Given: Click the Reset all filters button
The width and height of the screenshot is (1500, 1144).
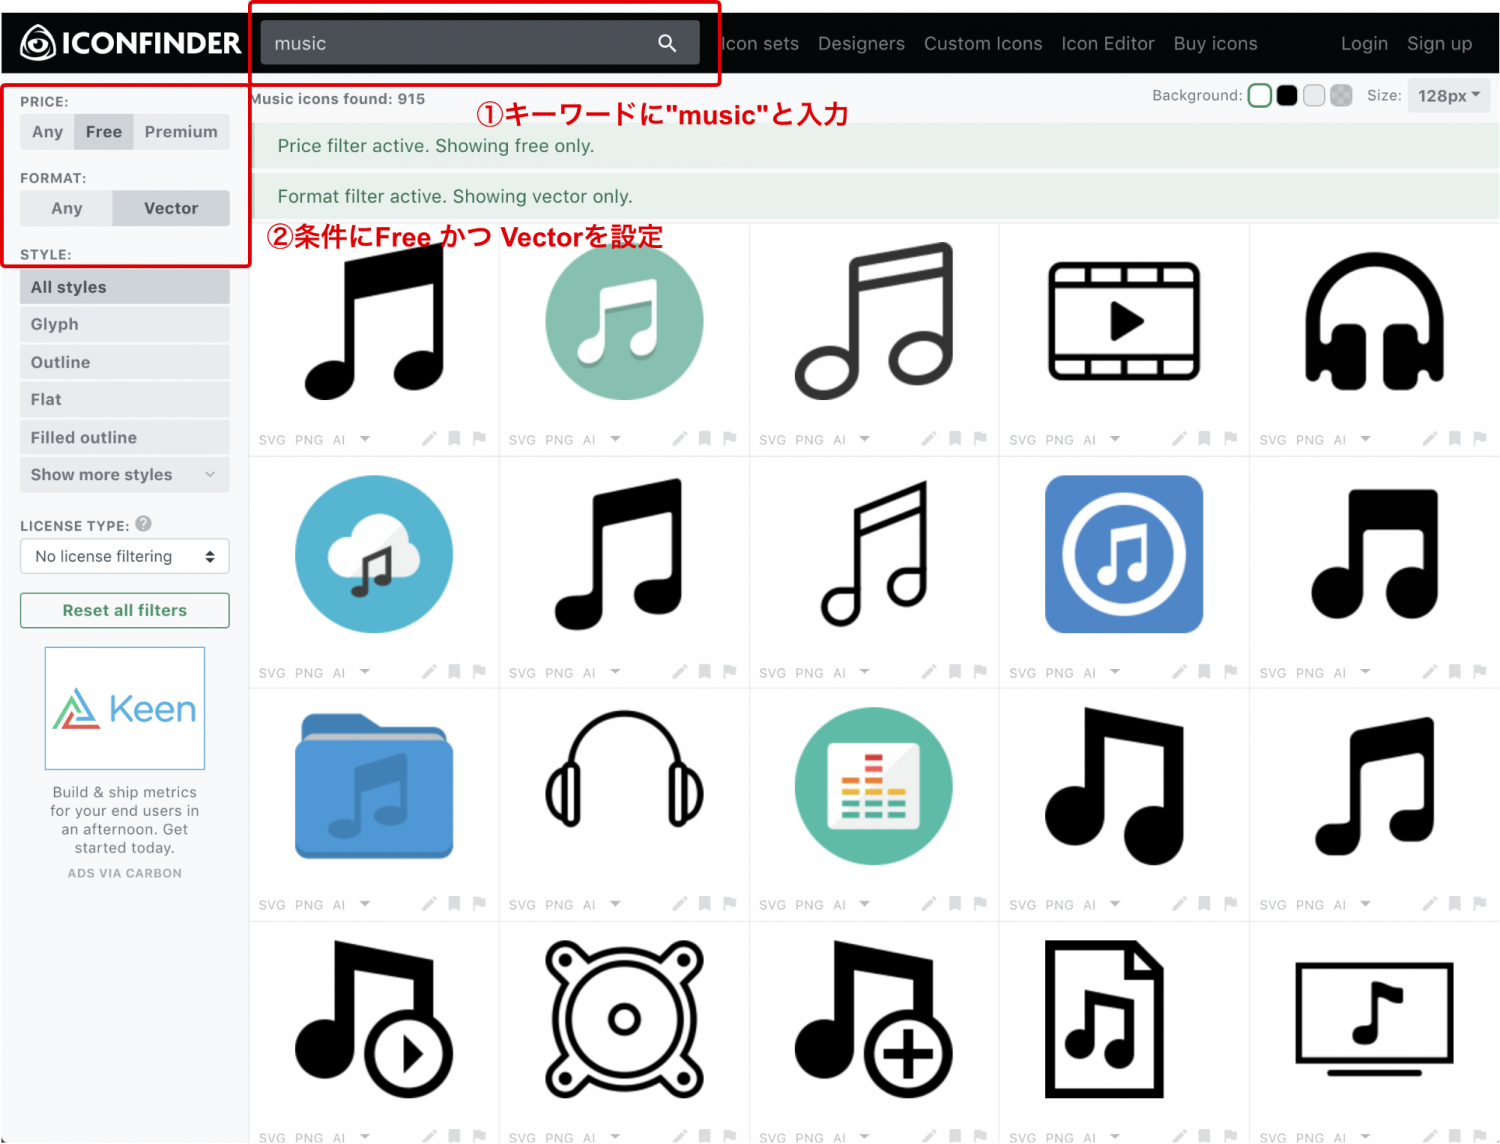Looking at the screenshot, I should point(124,610).
